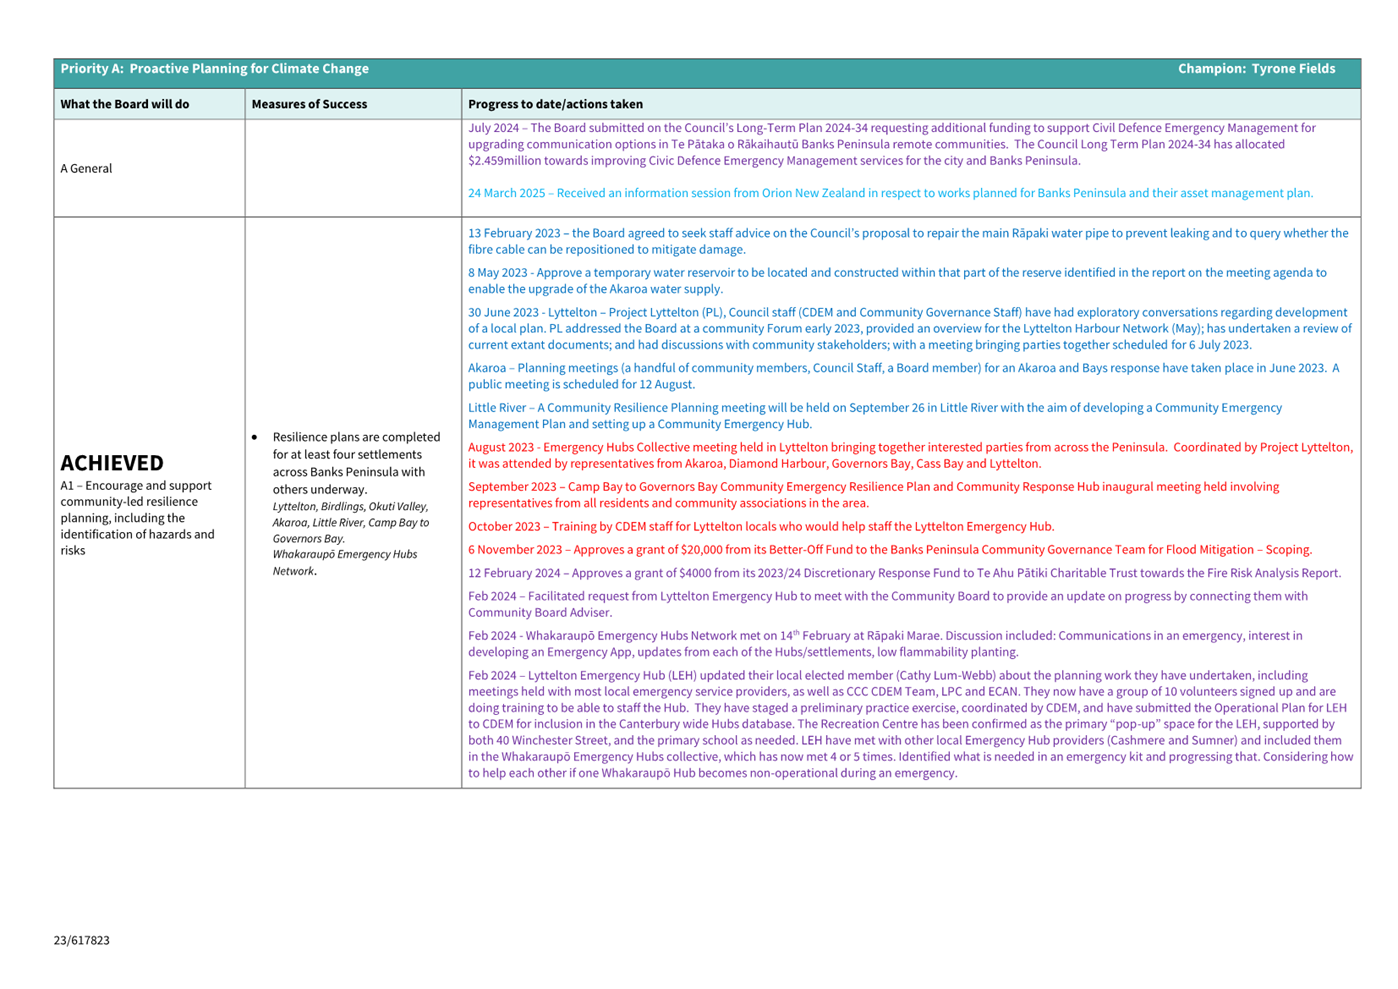Click the red August 2023 Emergency Hubs entry
The image size is (1398, 989).
pyautogui.click(x=909, y=455)
